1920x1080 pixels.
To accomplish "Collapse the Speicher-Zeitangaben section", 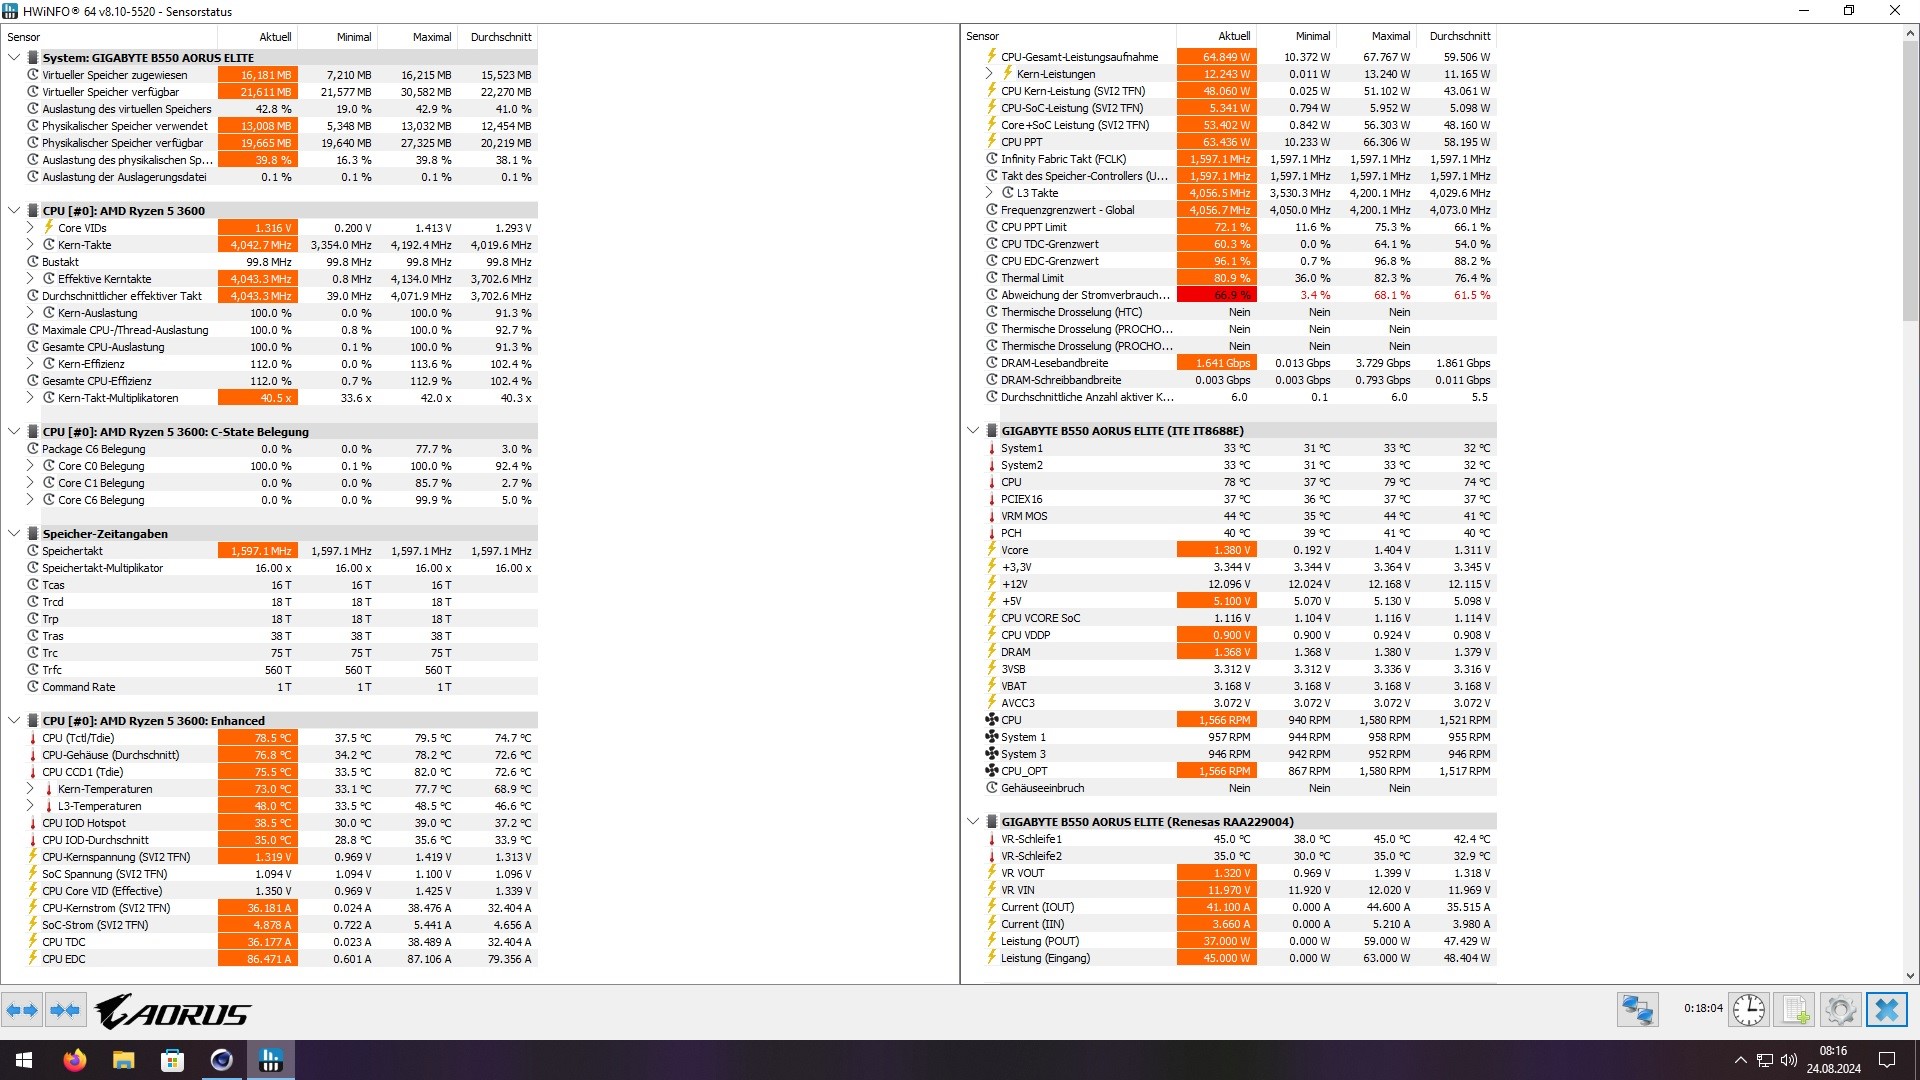I will click(13, 533).
